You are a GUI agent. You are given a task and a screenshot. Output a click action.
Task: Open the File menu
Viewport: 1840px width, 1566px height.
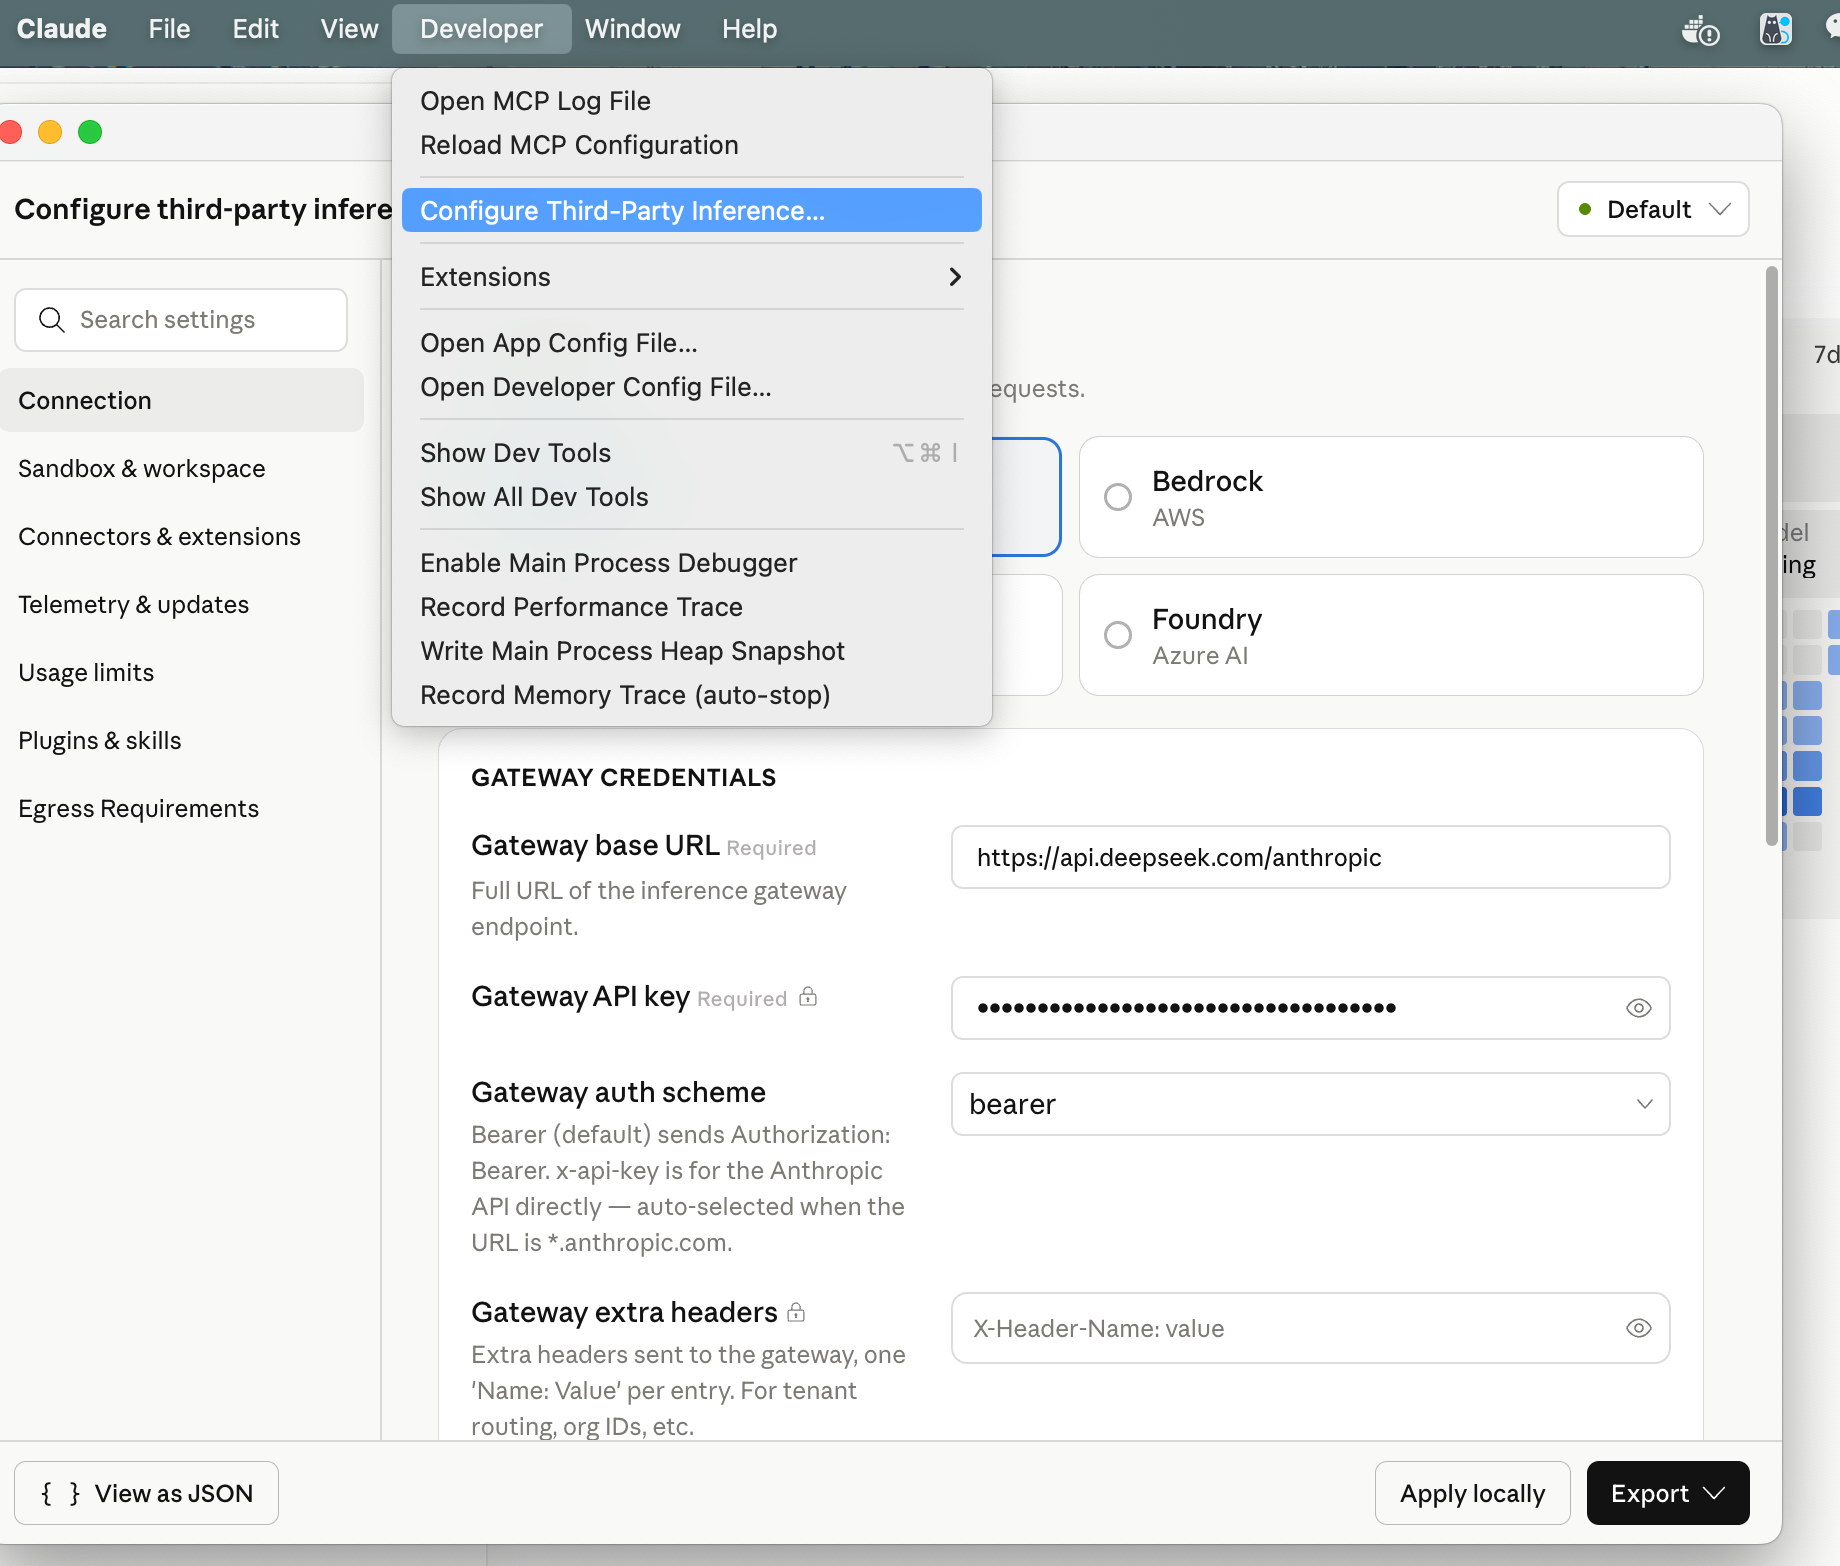[x=169, y=29]
